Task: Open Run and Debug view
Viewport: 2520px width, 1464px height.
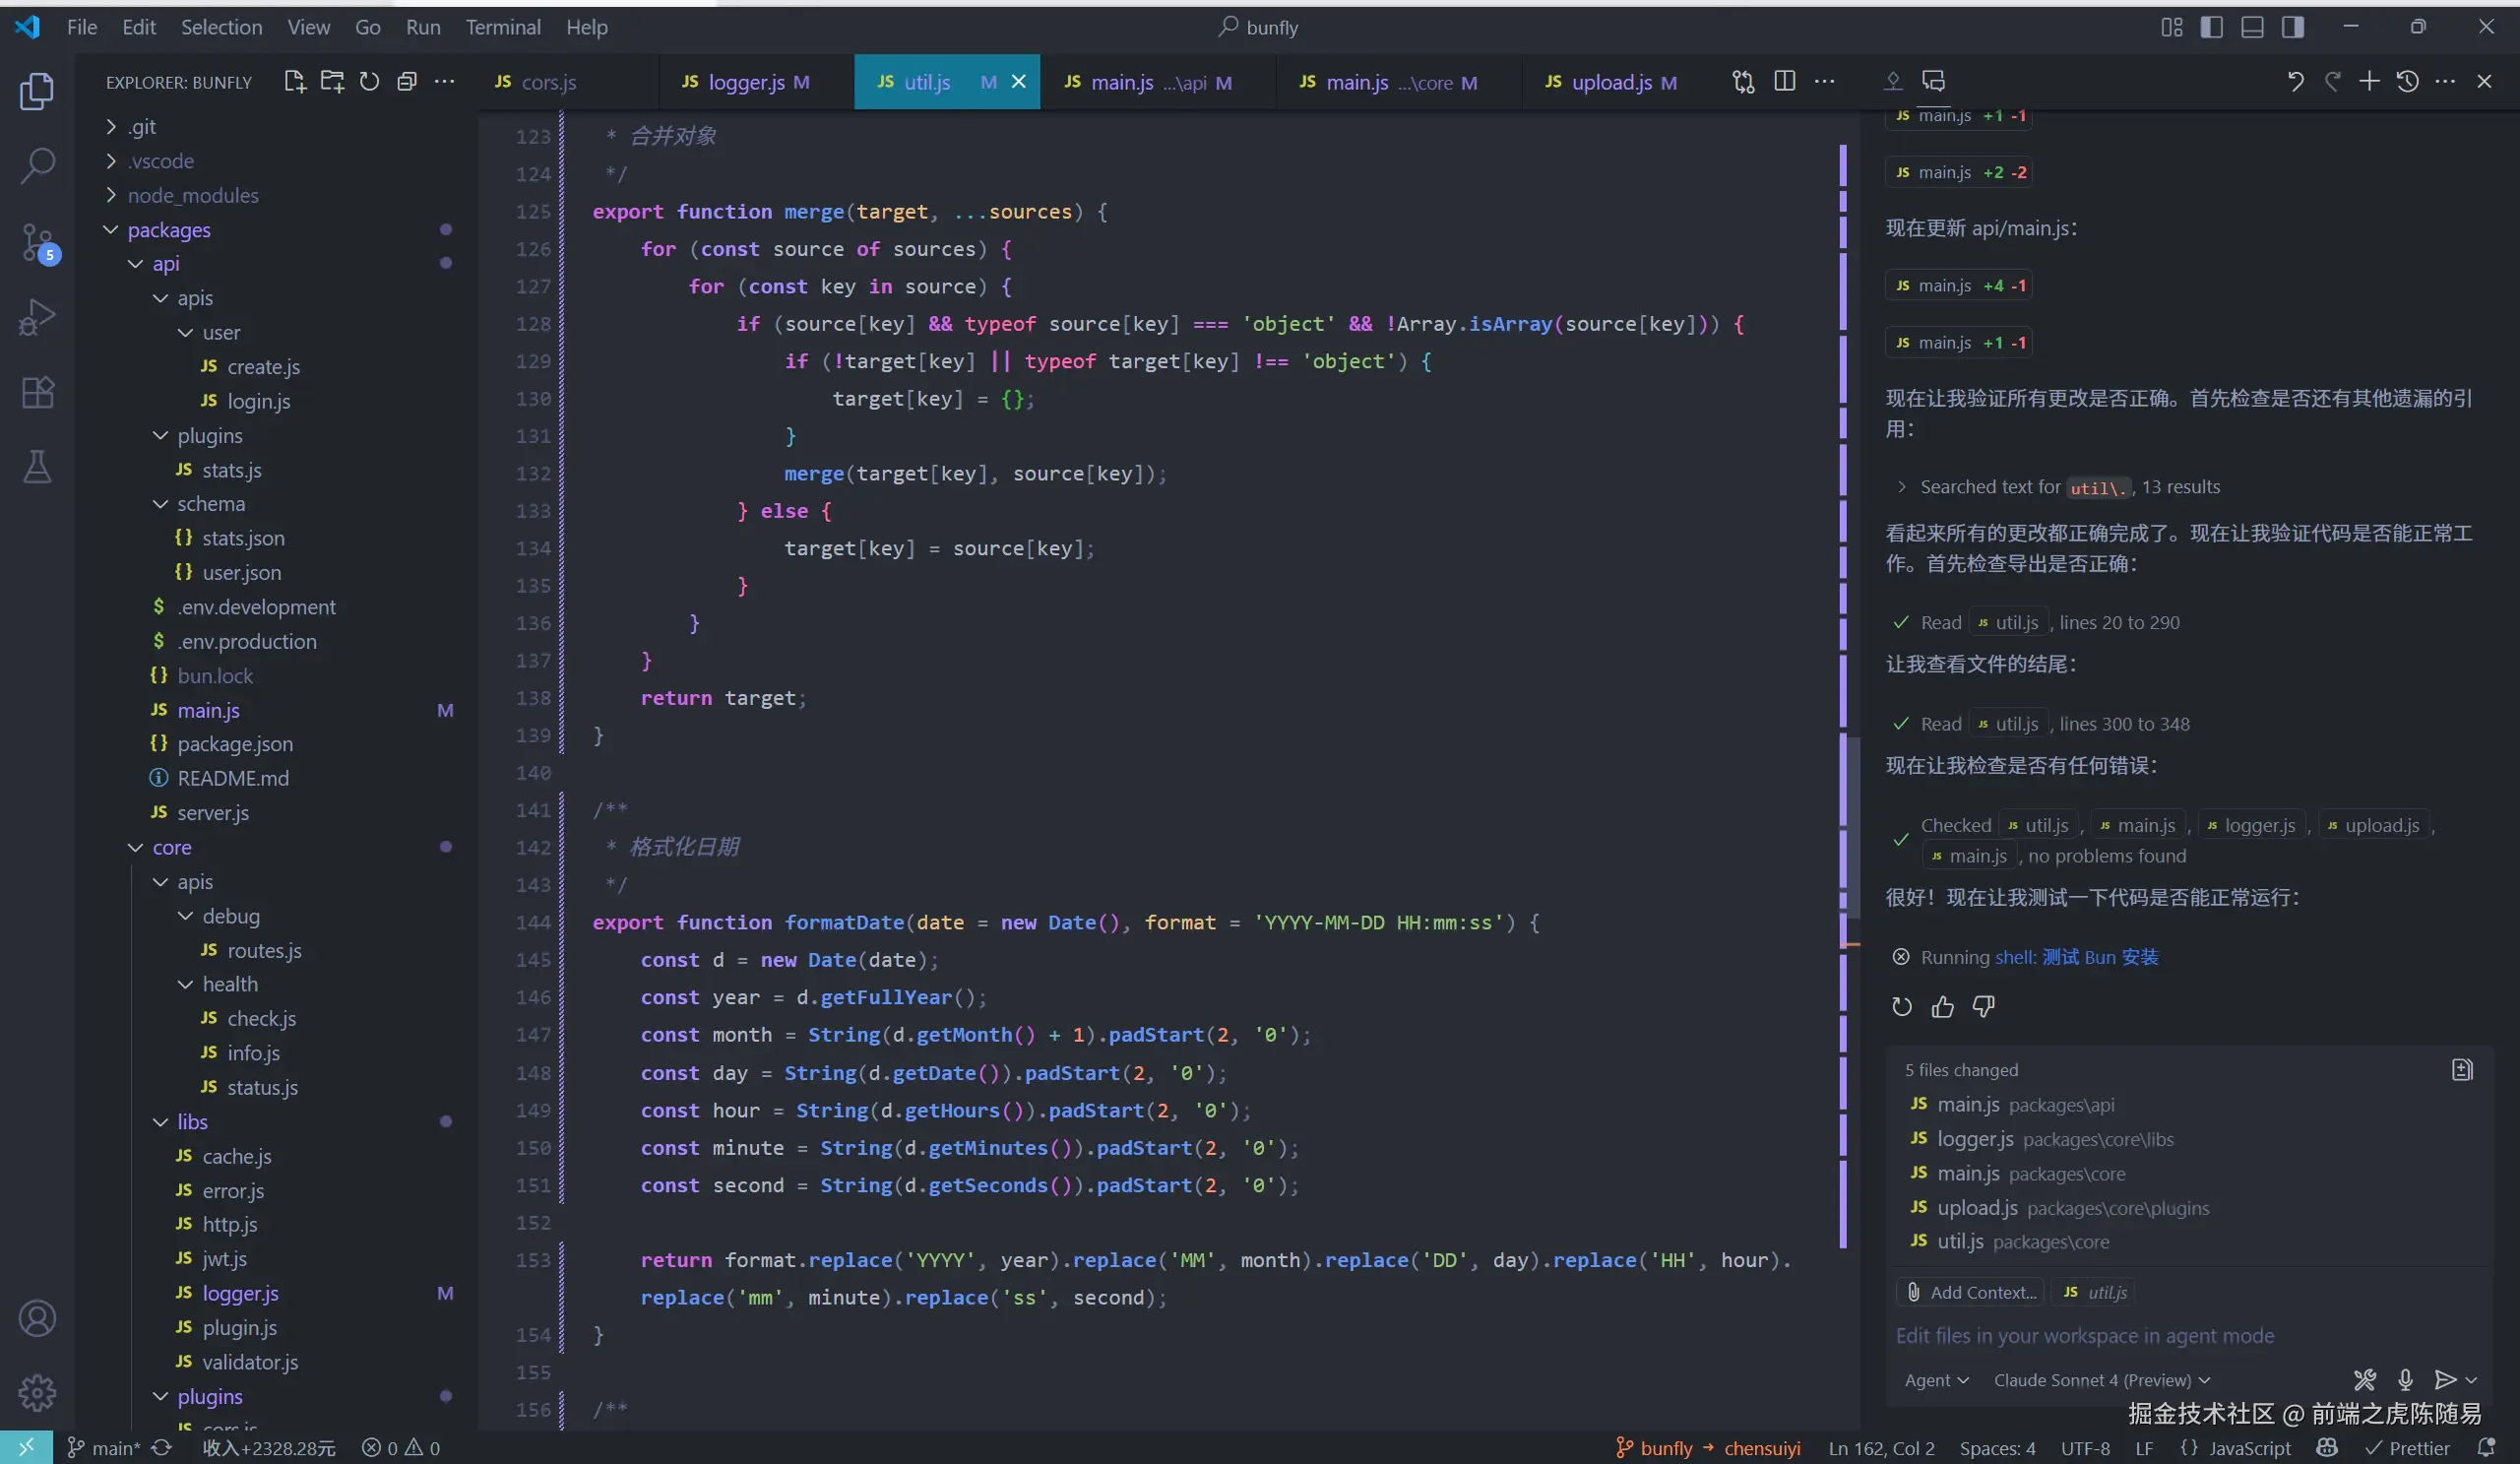Action: point(37,317)
